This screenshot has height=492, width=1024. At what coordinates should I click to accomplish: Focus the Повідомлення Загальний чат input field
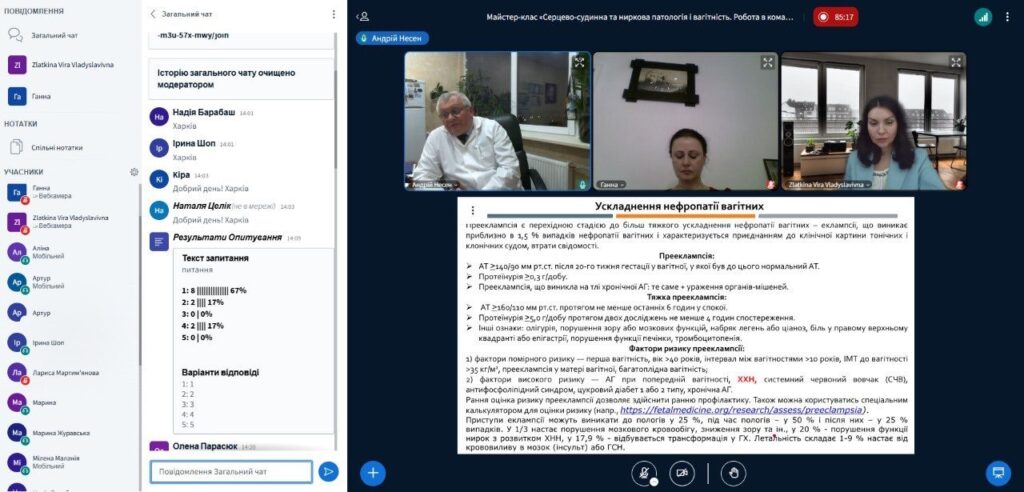pos(231,471)
